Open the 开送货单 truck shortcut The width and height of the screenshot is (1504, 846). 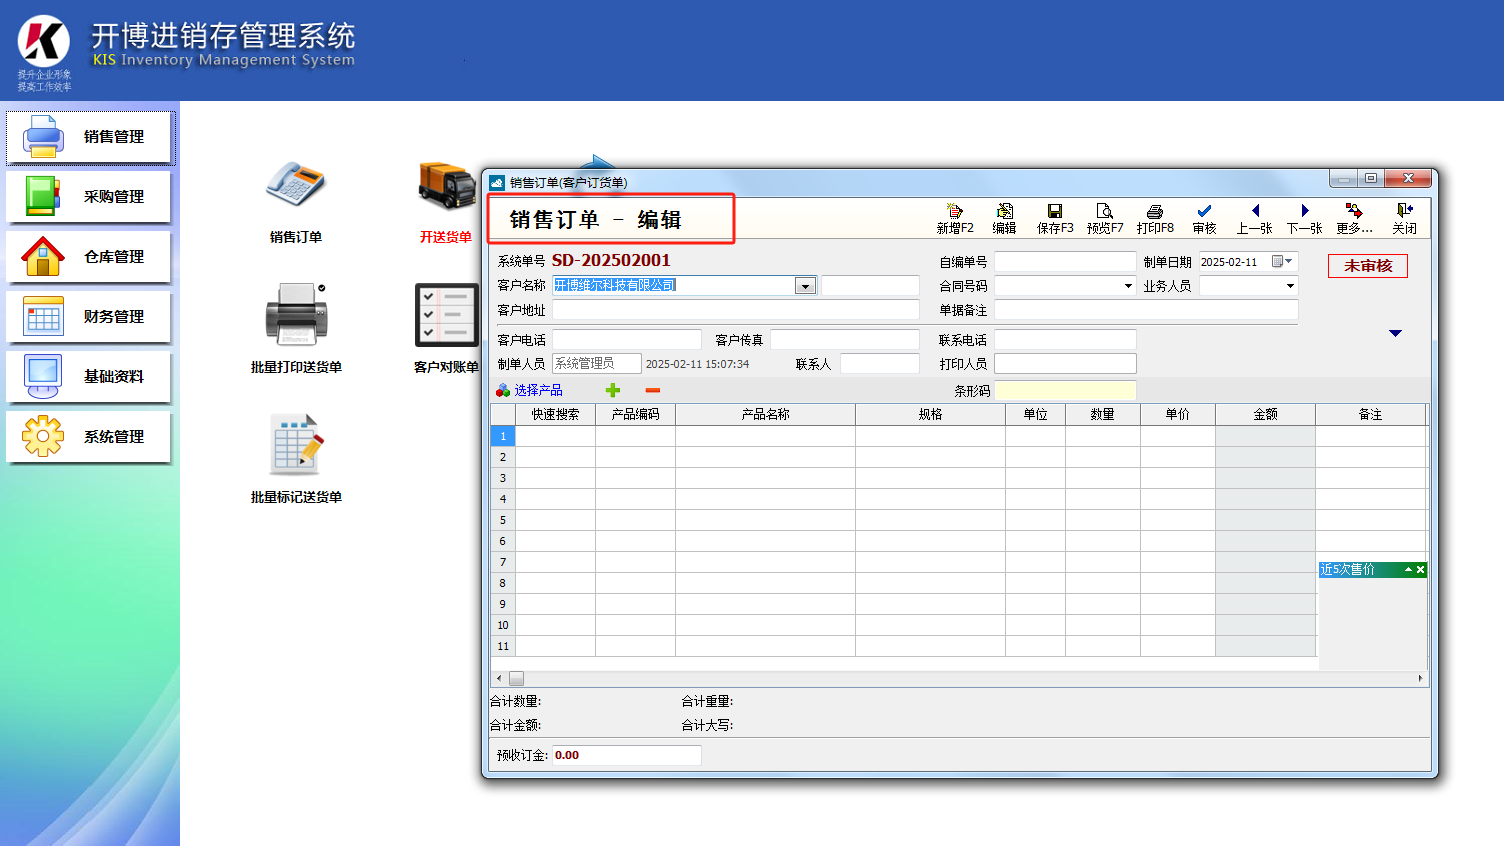tap(446, 202)
